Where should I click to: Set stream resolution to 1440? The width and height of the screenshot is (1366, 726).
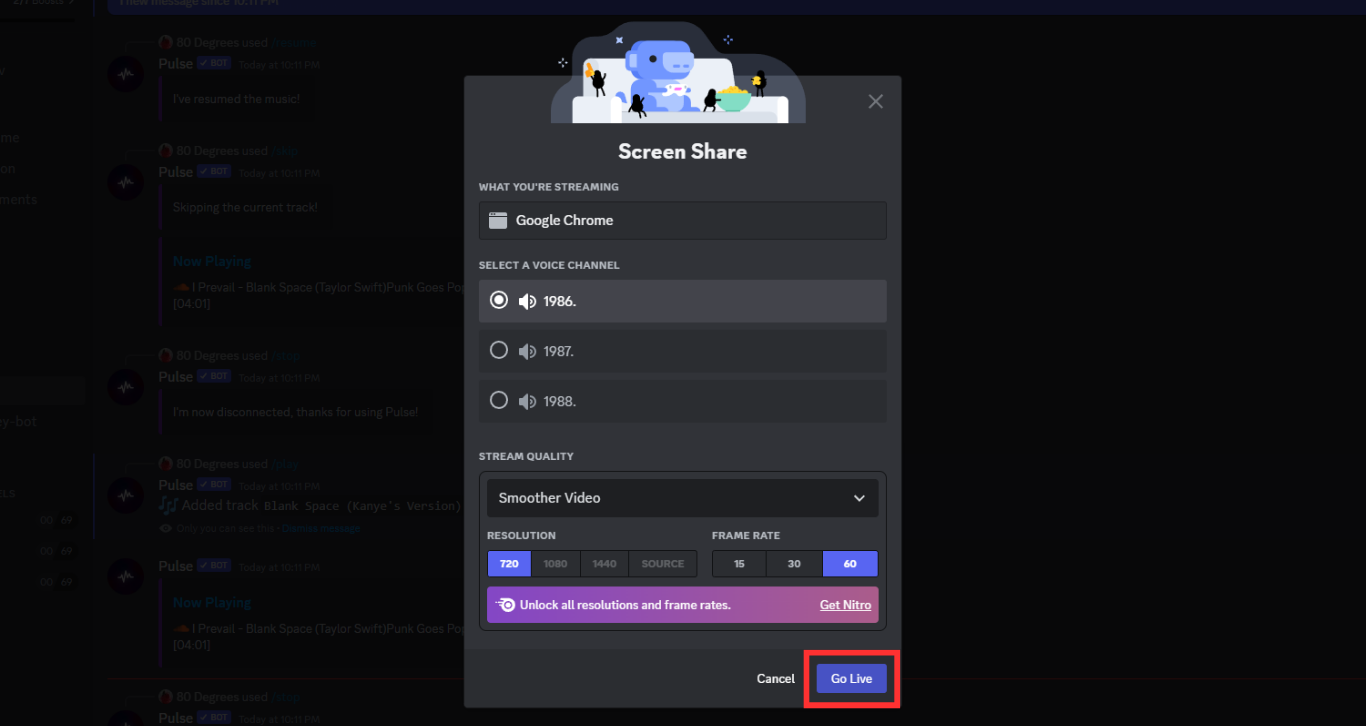click(604, 564)
